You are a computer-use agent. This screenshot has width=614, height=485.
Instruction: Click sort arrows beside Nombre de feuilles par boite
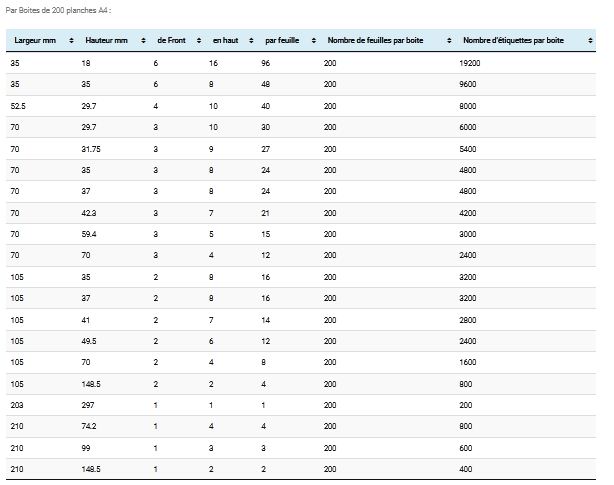coord(447,40)
